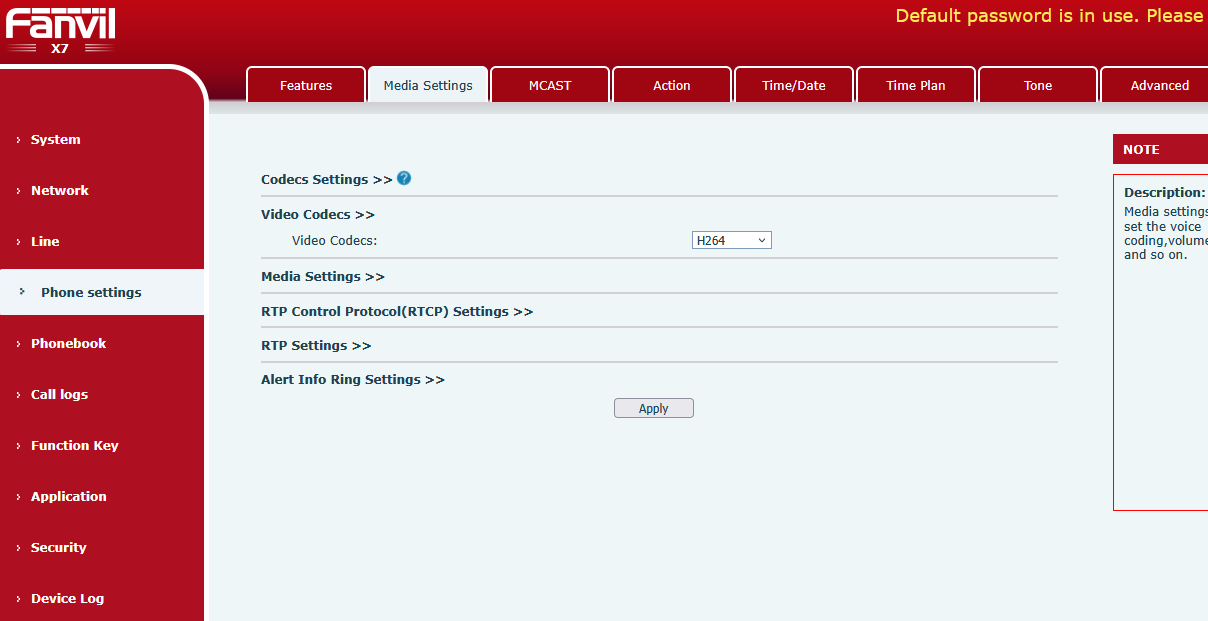Screen dimensions: 1208x621
Task: Open the Advanced tab
Action: coord(1159,86)
